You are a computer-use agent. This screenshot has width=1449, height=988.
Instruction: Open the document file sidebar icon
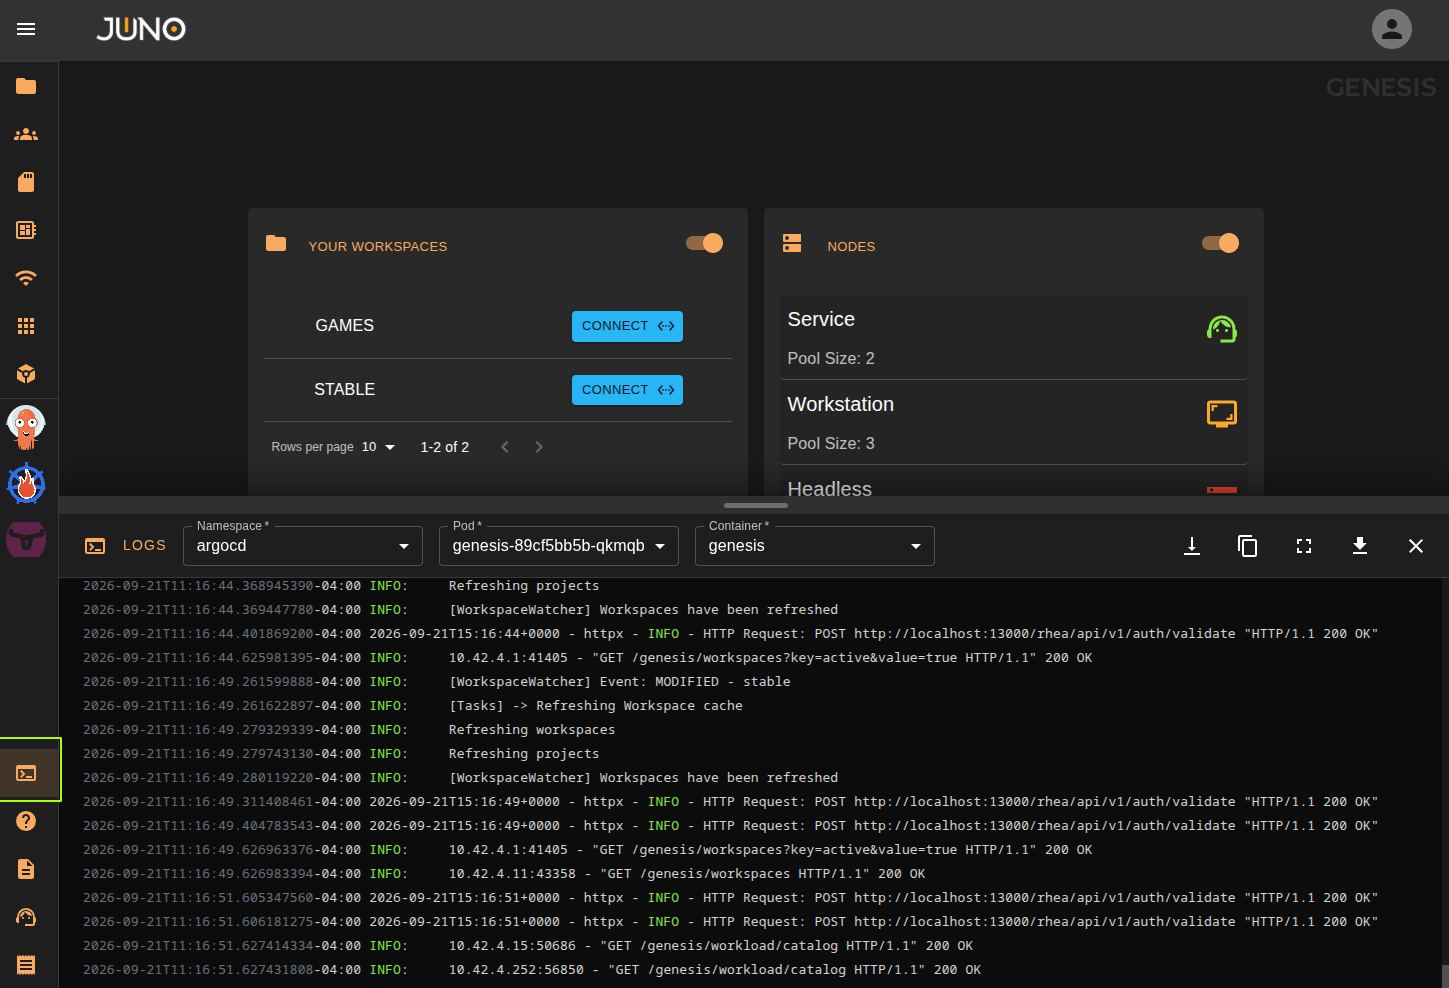[26, 869]
